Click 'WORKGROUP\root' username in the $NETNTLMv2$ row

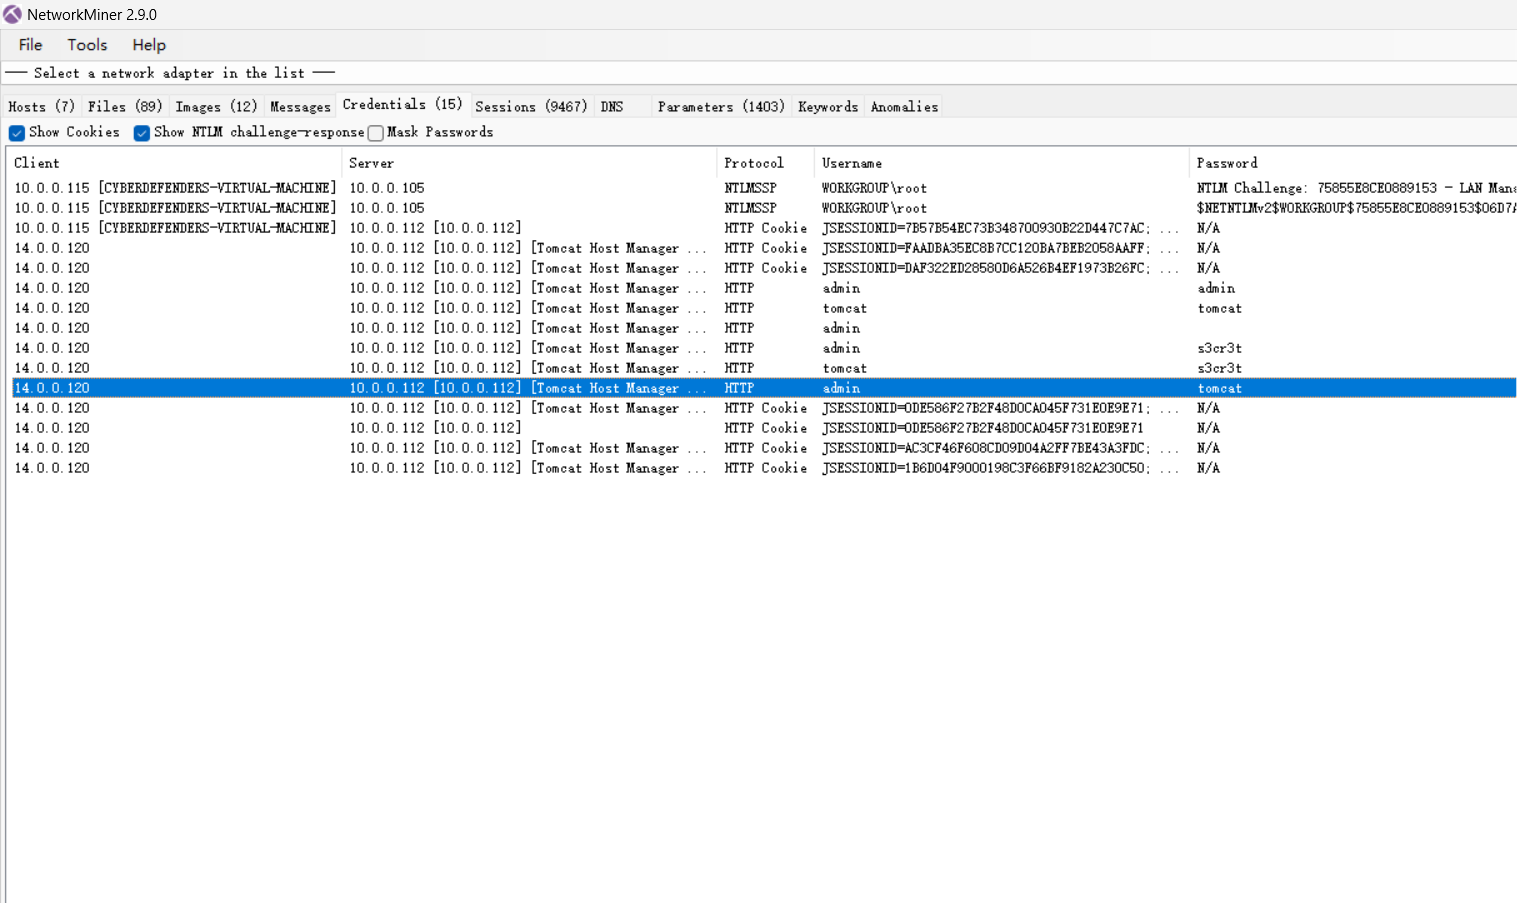(x=874, y=208)
